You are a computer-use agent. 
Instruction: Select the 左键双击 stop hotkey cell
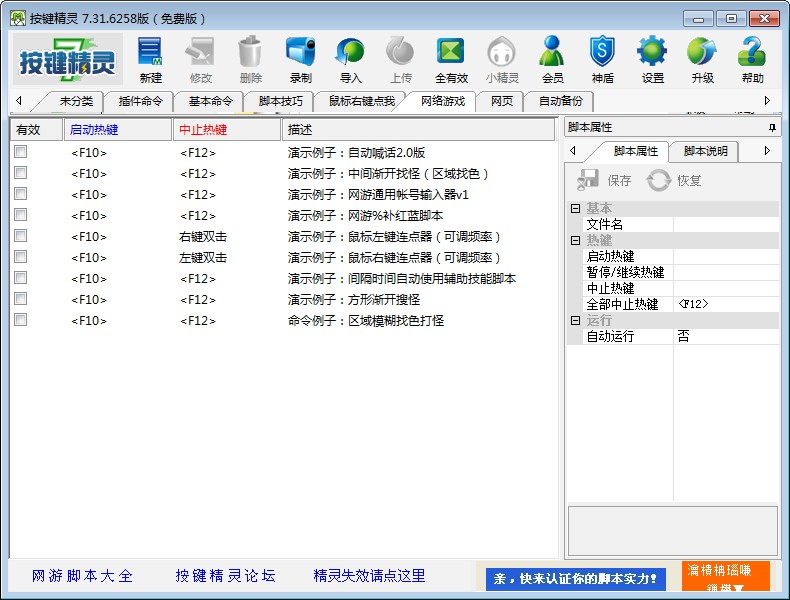203,258
